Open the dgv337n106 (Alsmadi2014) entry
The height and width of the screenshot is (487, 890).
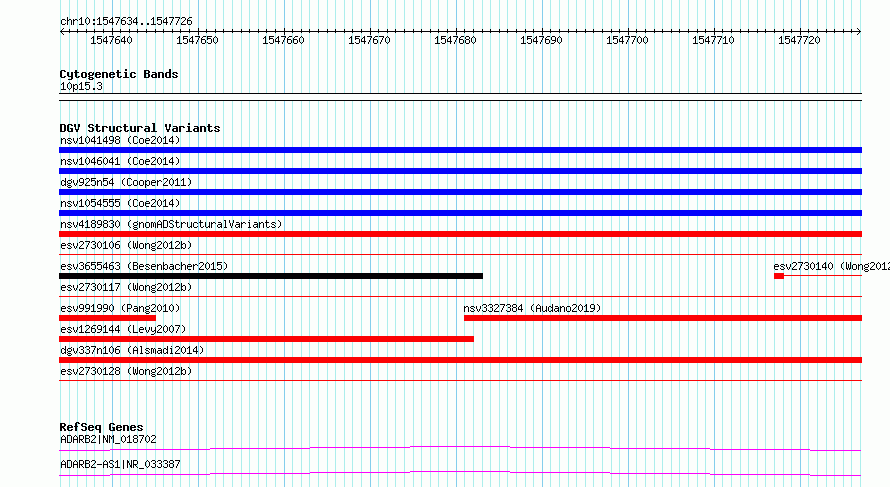click(132, 350)
